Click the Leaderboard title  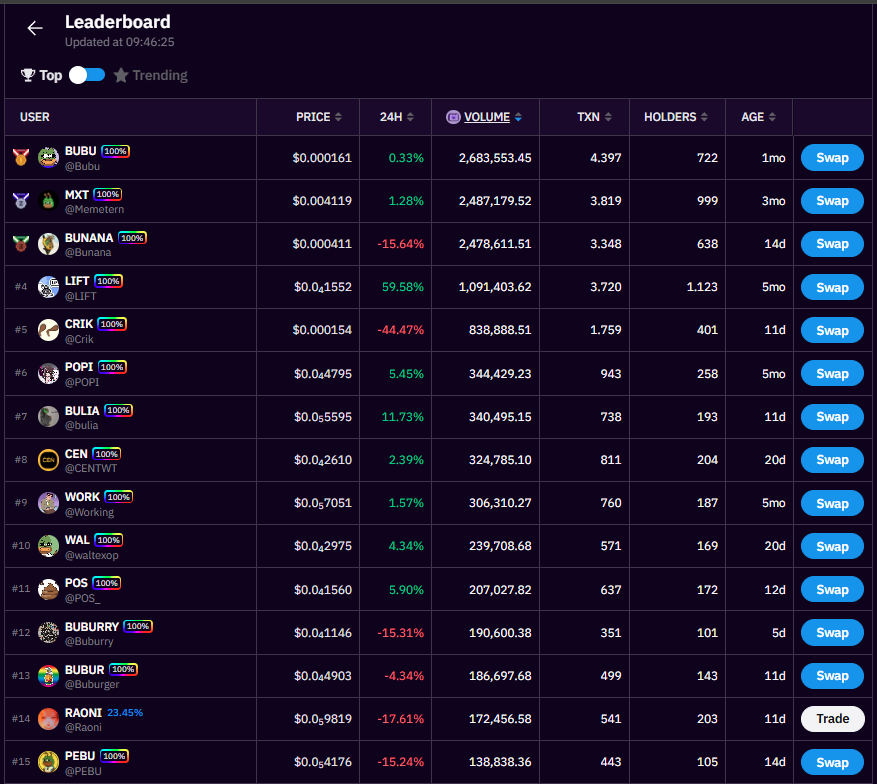(x=117, y=22)
